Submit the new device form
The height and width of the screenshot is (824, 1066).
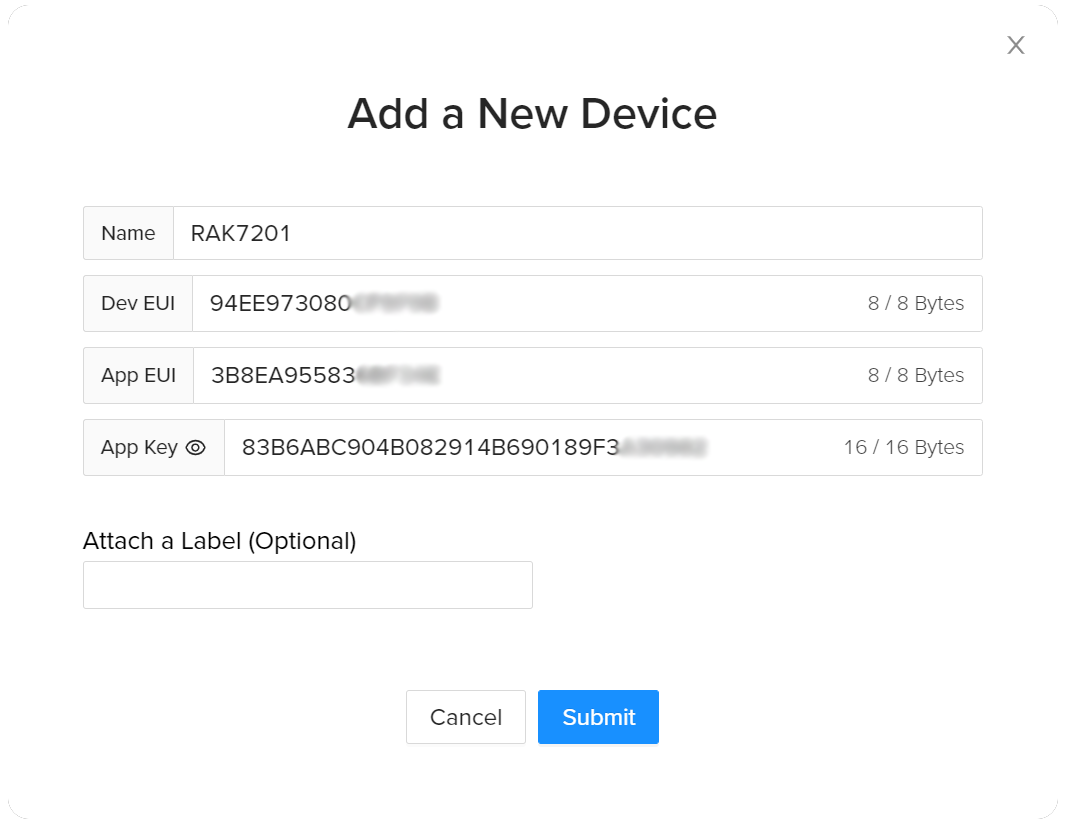tap(598, 717)
